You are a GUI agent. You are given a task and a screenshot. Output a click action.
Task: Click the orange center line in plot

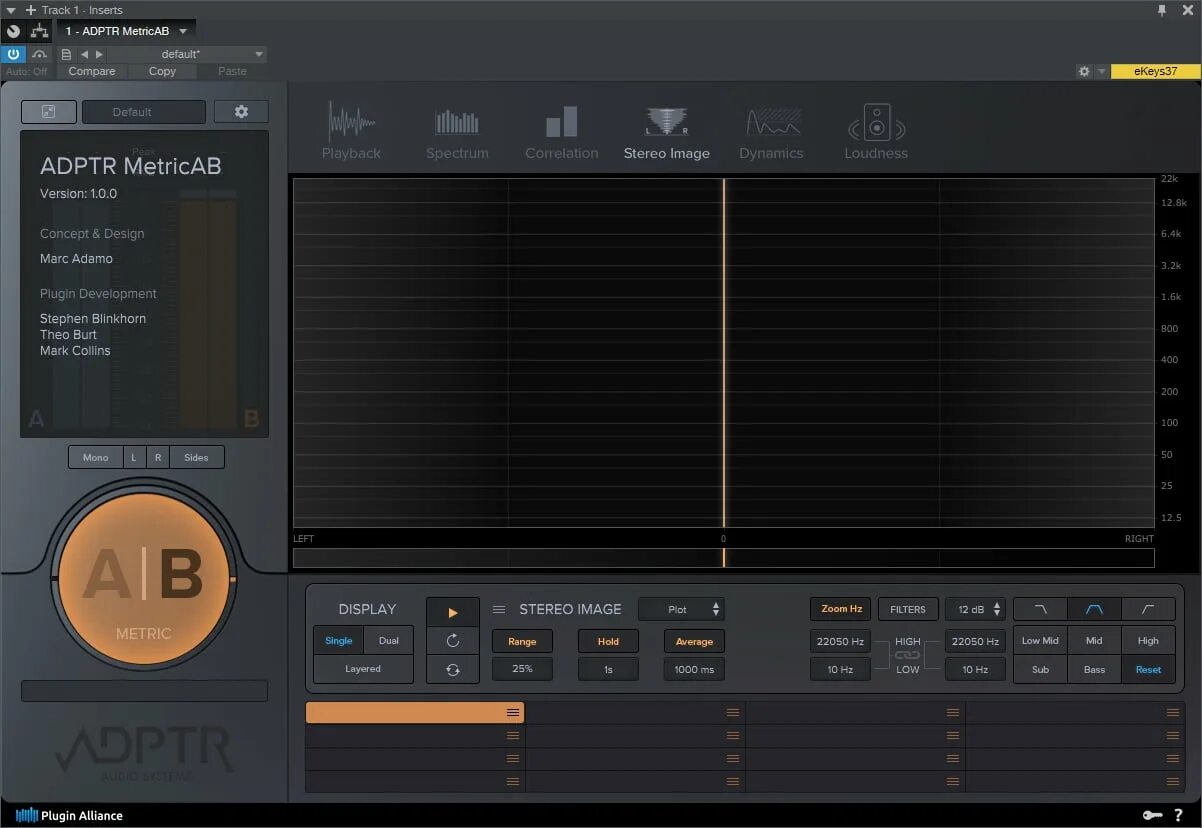[724, 352]
